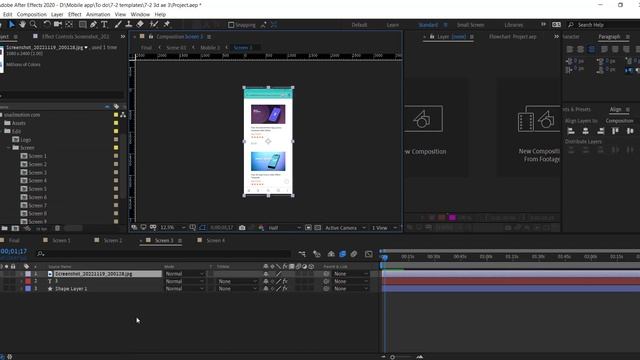
Task: Open the Composition menu
Action: 31,14
